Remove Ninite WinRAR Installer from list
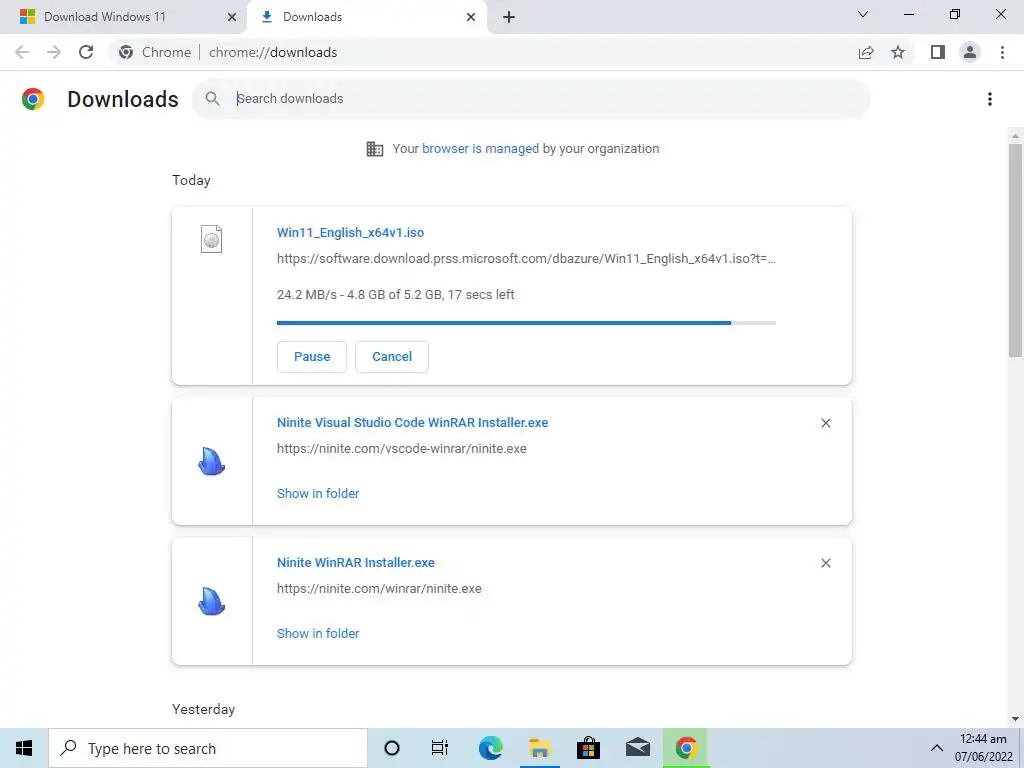Viewport: 1024px width, 768px height. [825, 563]
